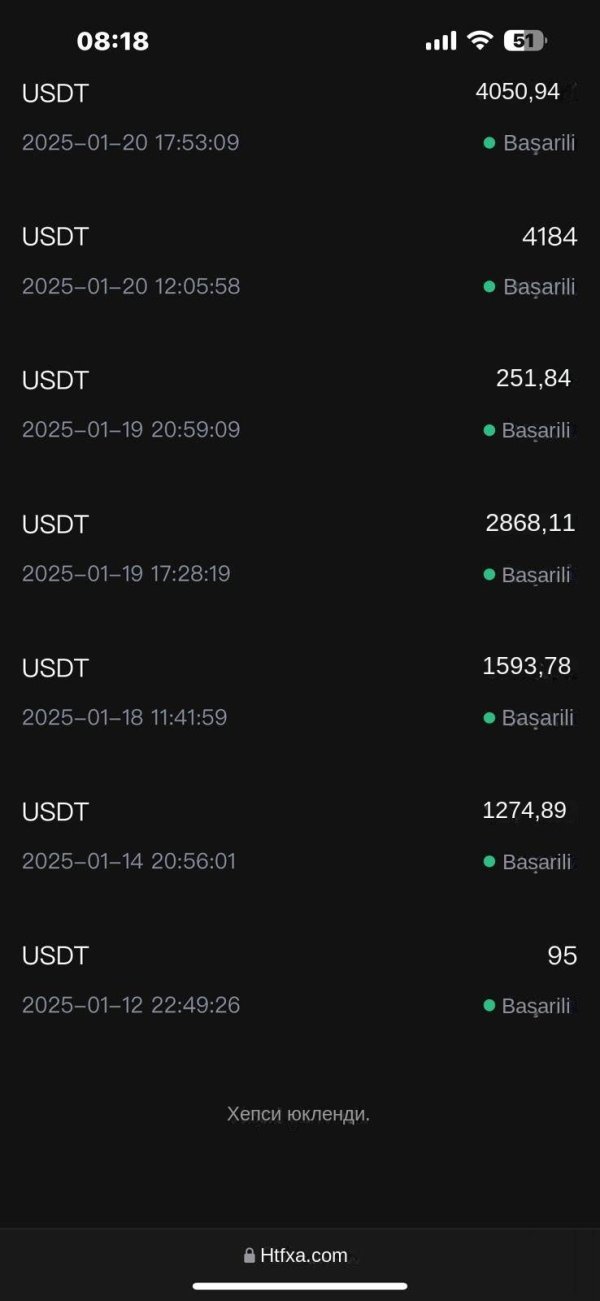Viewport: 600px width, 1301px height.
Task: Tap timestamp 2025-01-19 20:59:09
Action: (x=131, y=430)
